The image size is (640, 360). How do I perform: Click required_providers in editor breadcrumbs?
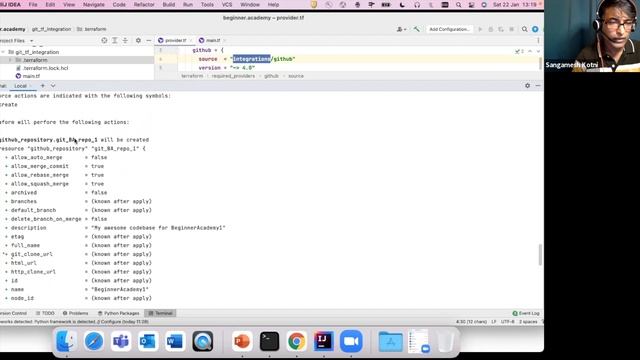233,76
